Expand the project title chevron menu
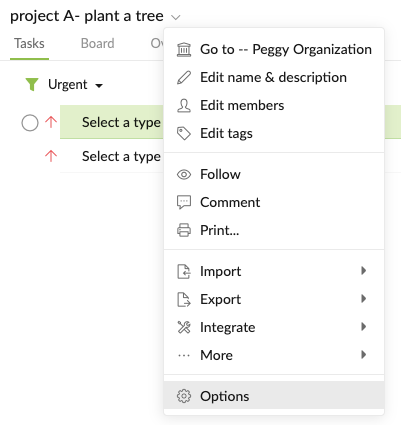Image resolution: width=401 pixels, height=425 pixels. (176, 17)
